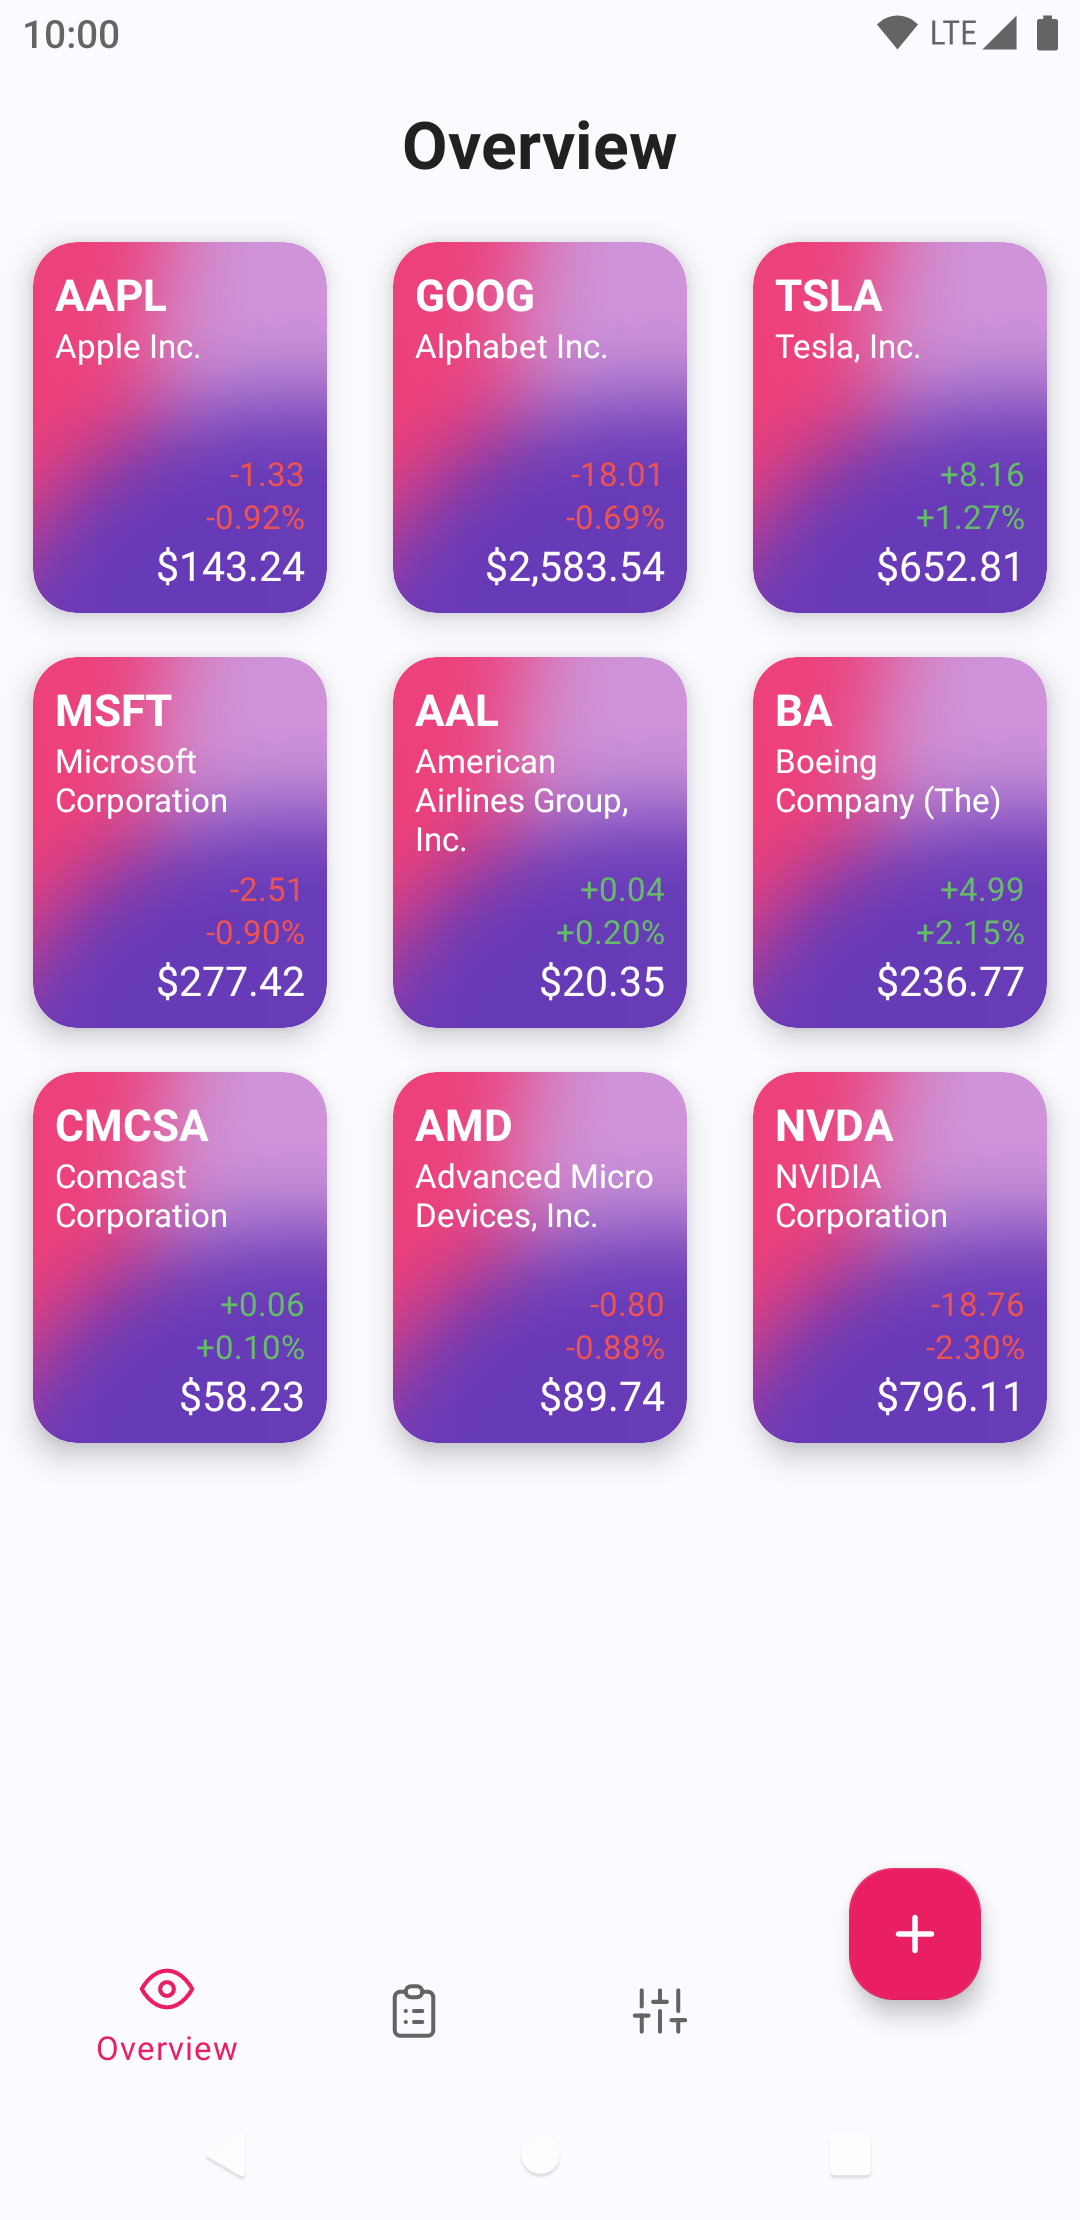1080x2220 pixels.
Task: Open the sliders settings tab
Action: click(x=660, y=2011)
